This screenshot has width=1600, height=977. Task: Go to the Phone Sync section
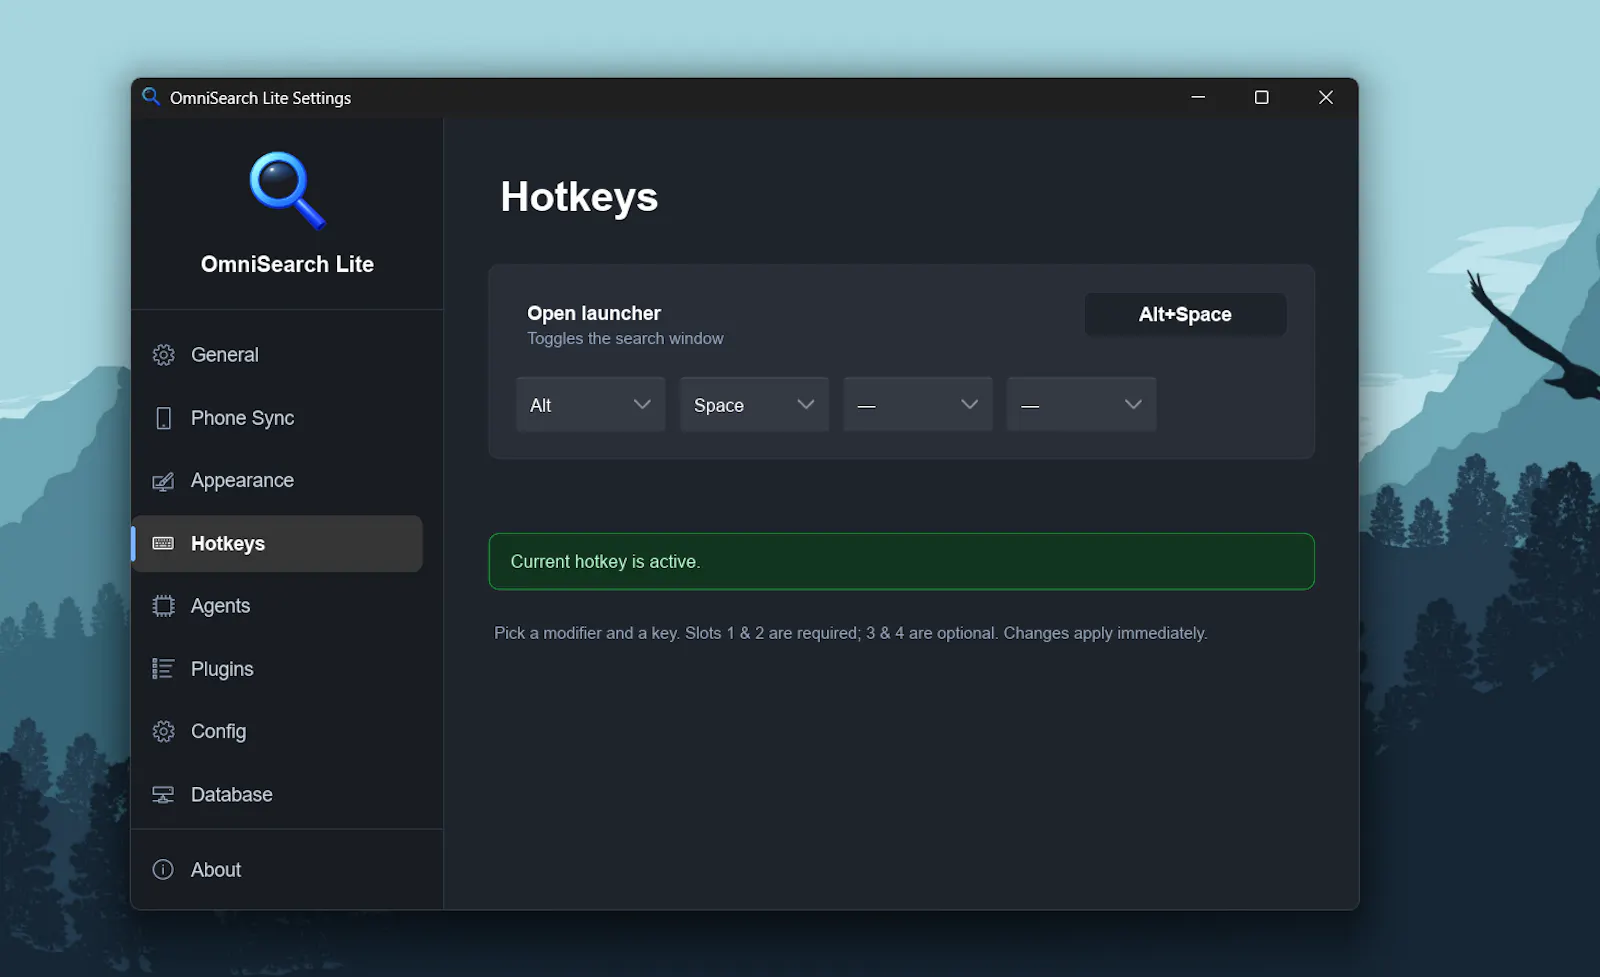tap(242, 418)
